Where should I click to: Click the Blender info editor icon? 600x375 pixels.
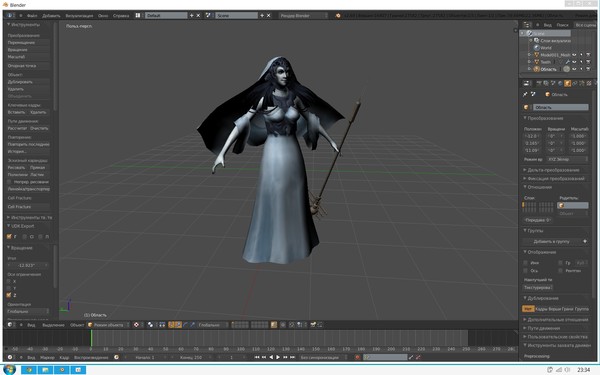(x=10, y=16)
